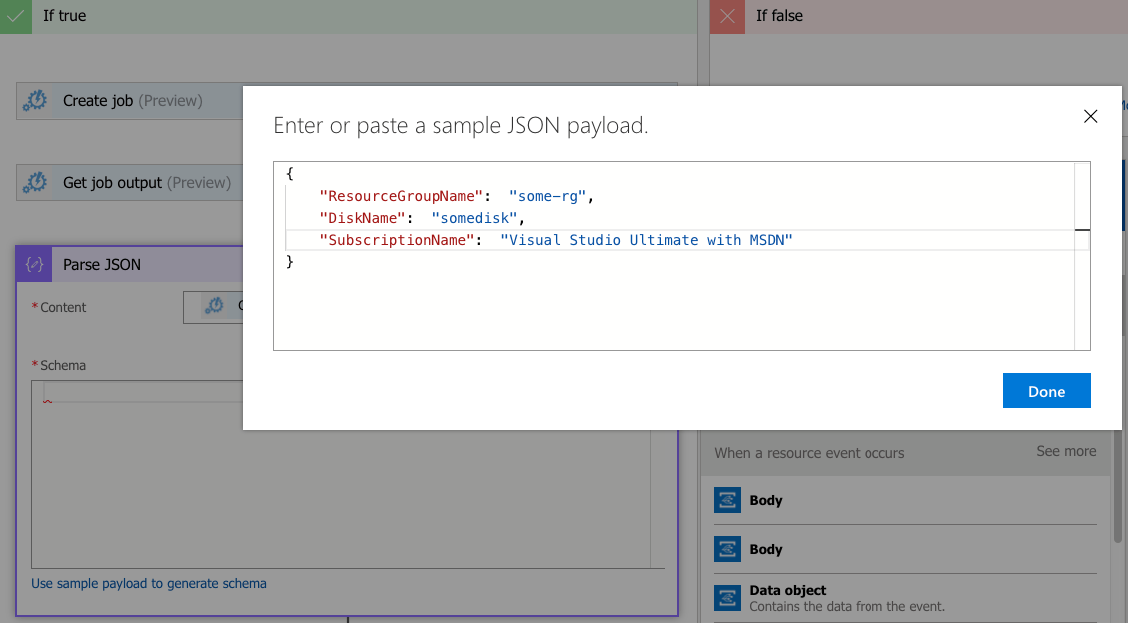The width and height of the screenshot is (1128, 623).
Task: Click the red X icon on If false branch
Action: click(x=727, y=16)
